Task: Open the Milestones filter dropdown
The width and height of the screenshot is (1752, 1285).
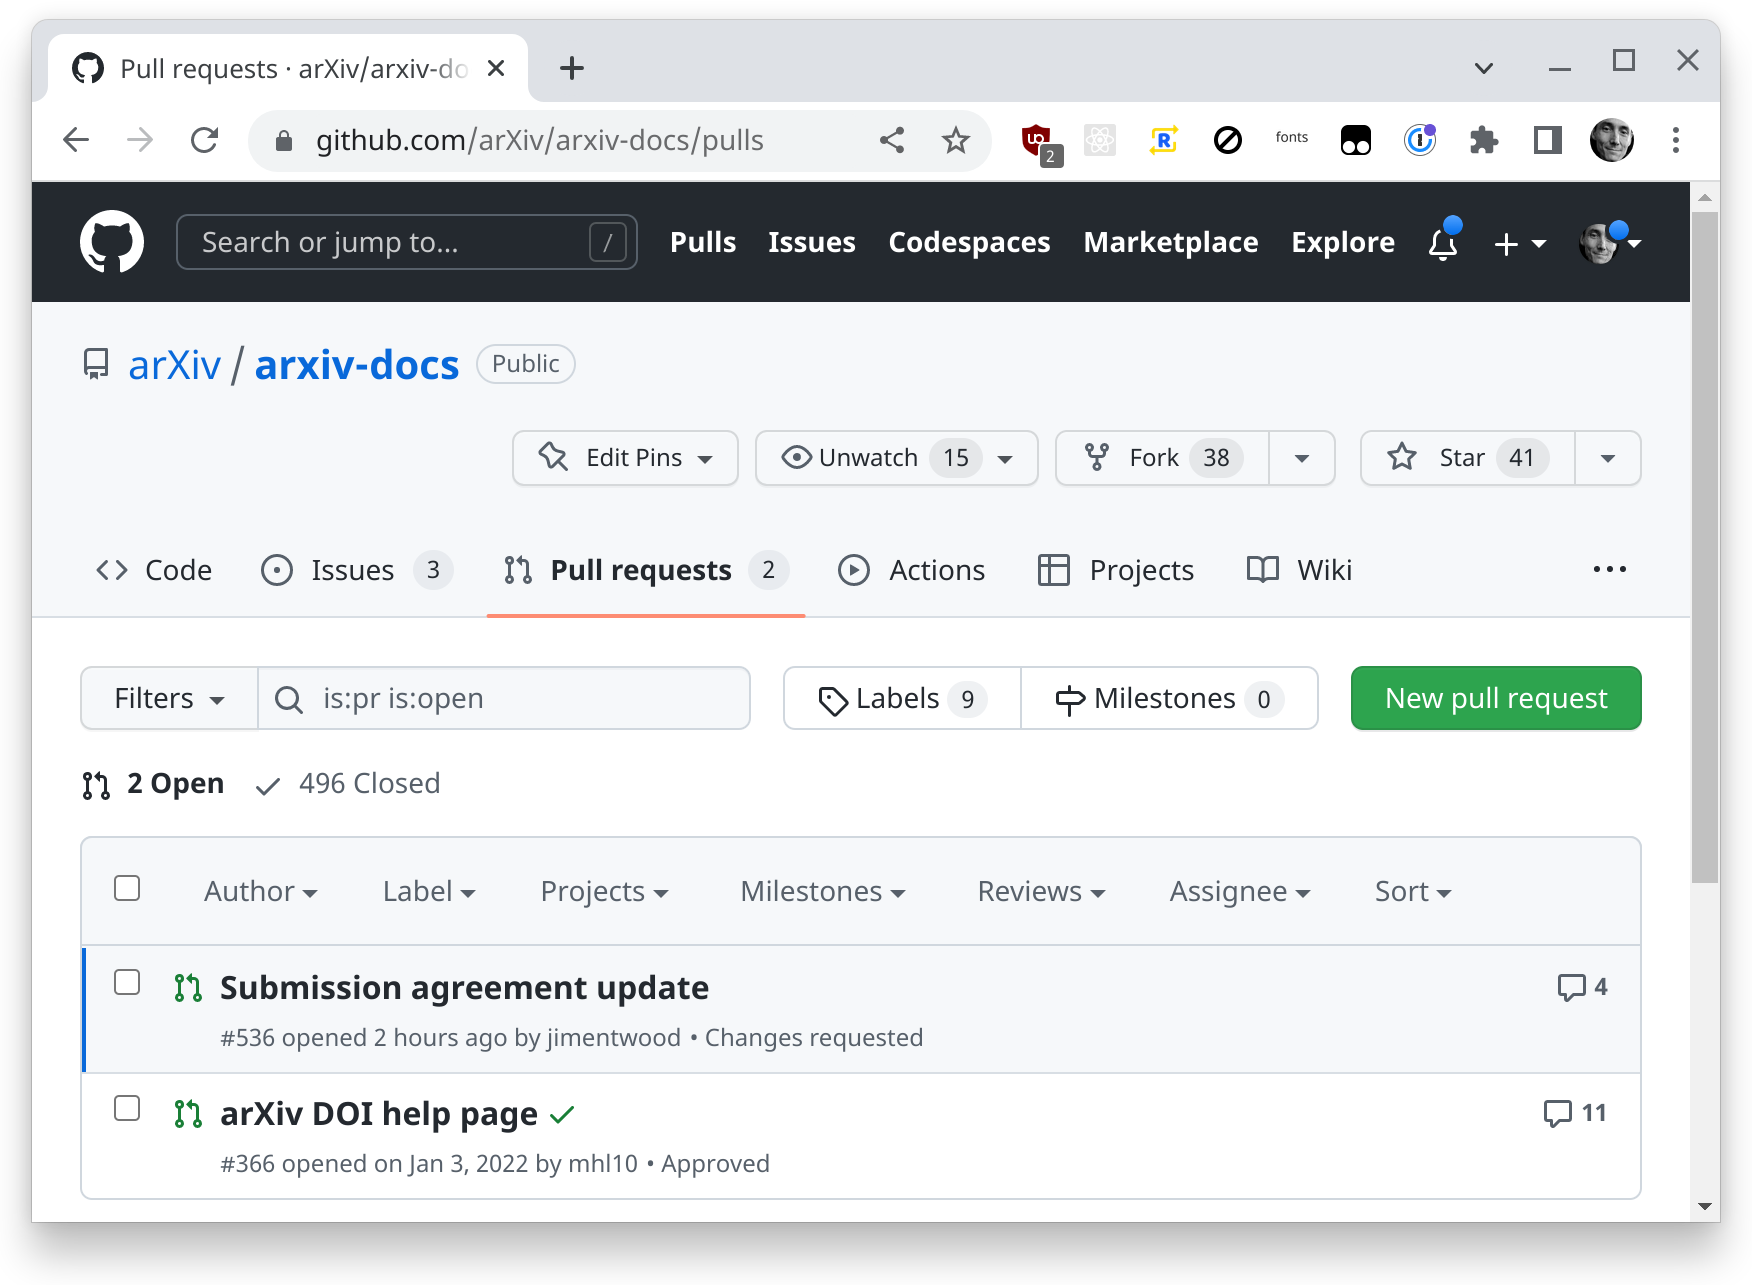Action: [823, 891]
